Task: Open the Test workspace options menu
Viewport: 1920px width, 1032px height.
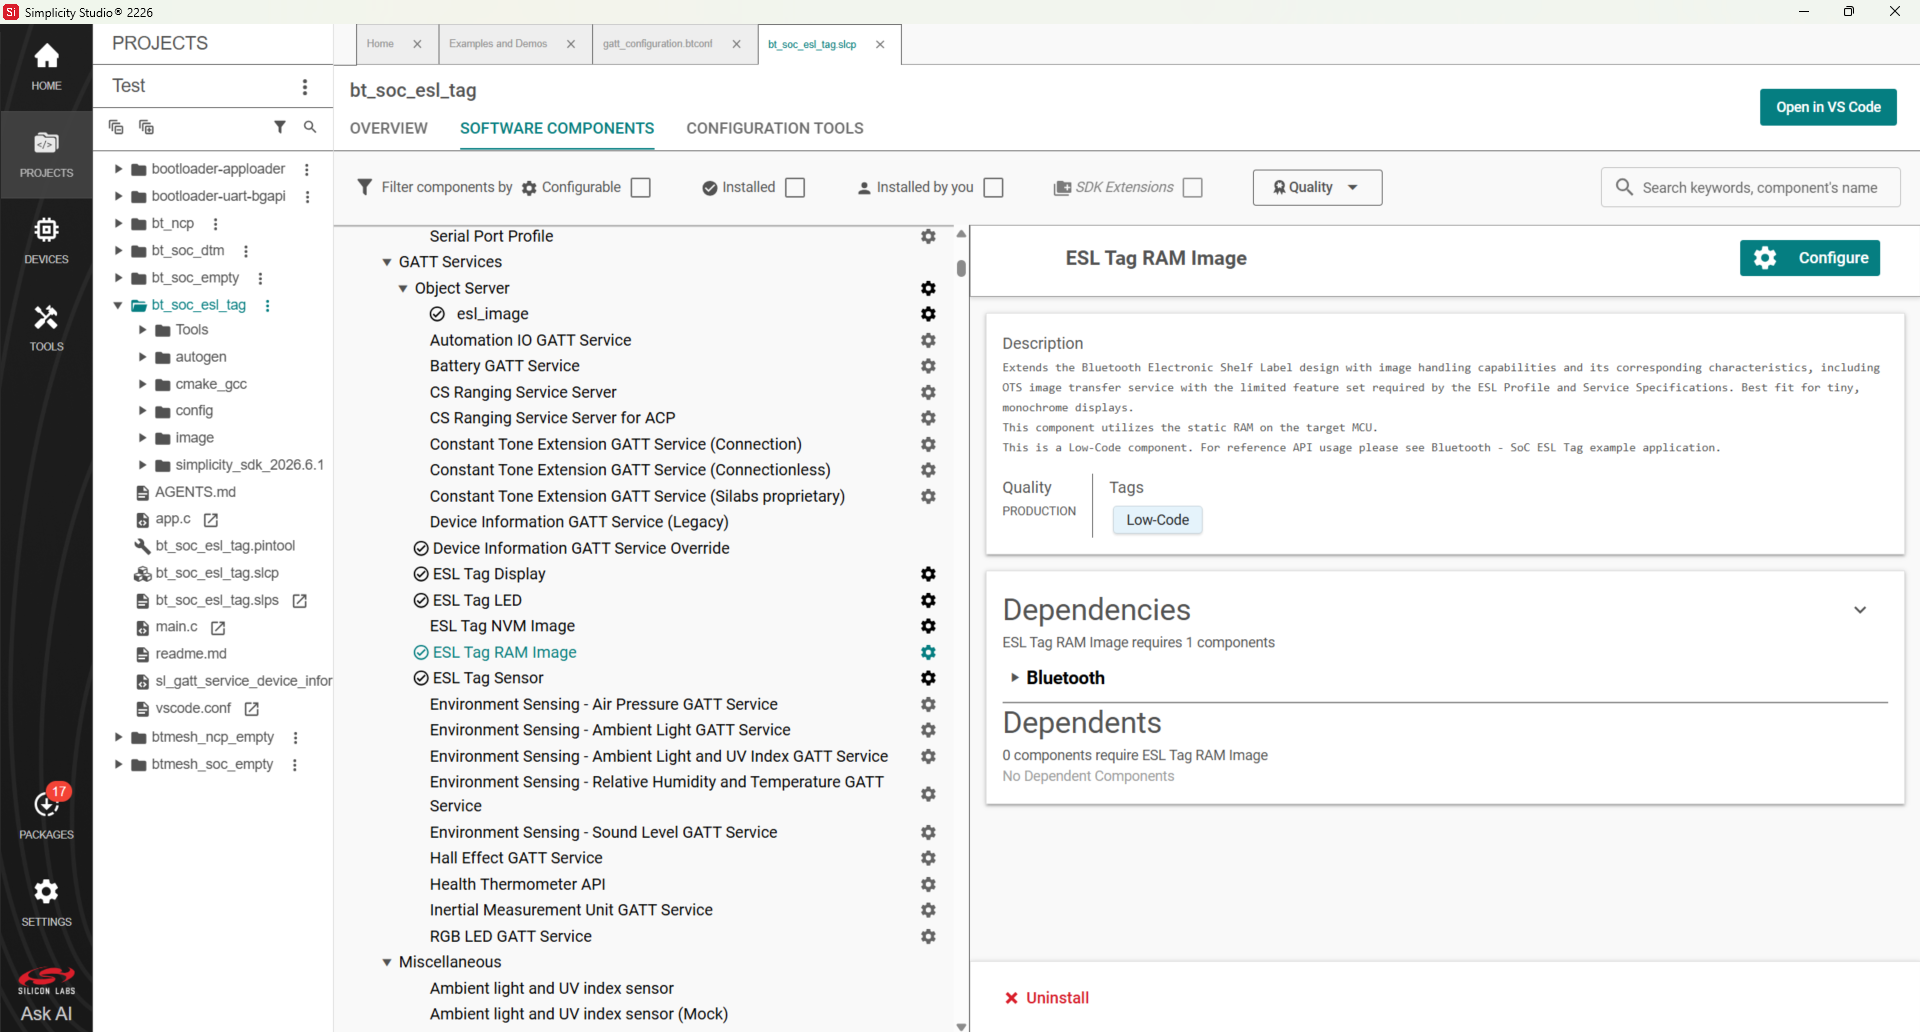Action: click(305, 87)
